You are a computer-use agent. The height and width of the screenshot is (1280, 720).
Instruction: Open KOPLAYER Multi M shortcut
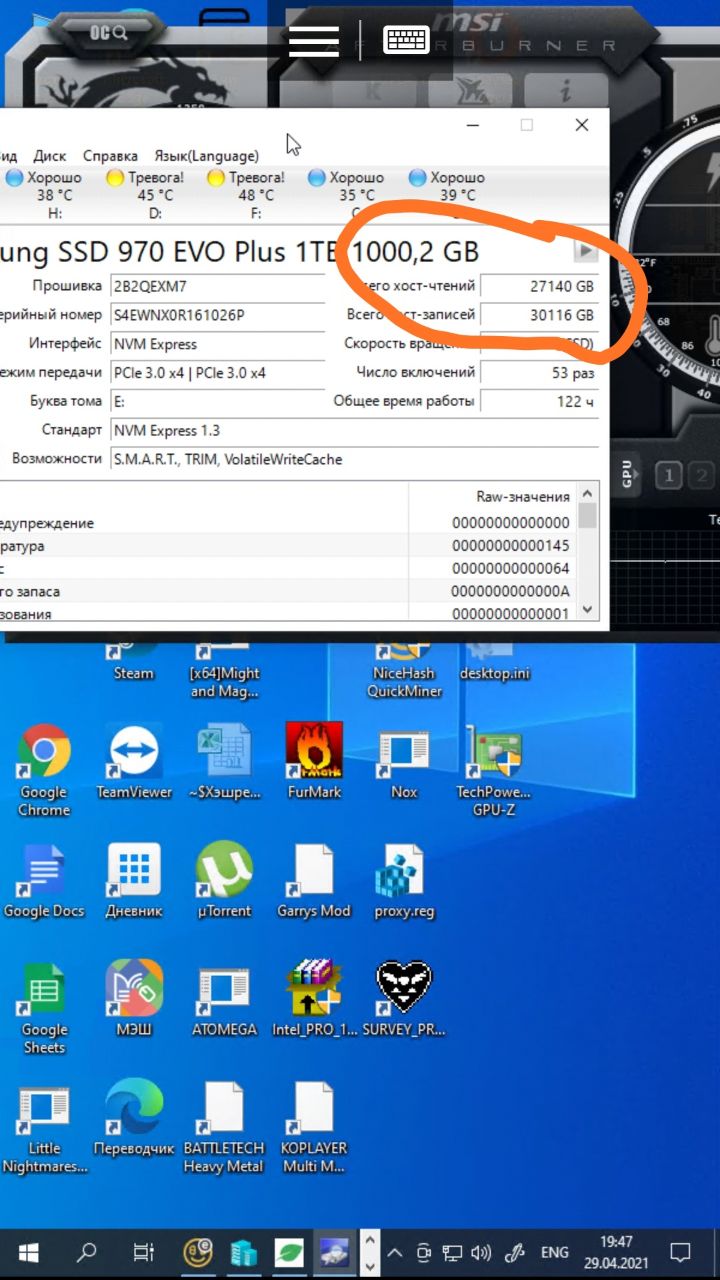point(314,1128)
